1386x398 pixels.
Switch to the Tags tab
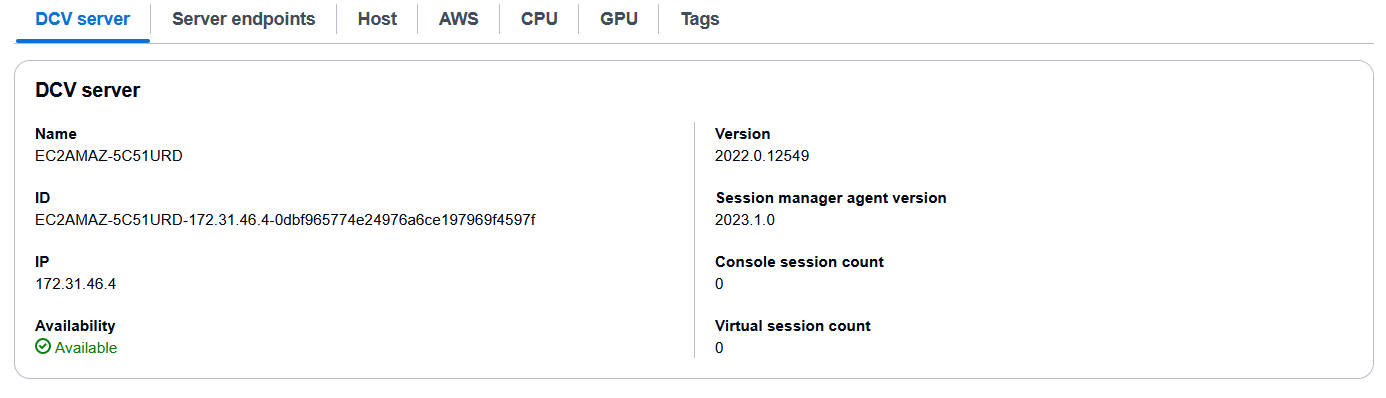(700, 19)
